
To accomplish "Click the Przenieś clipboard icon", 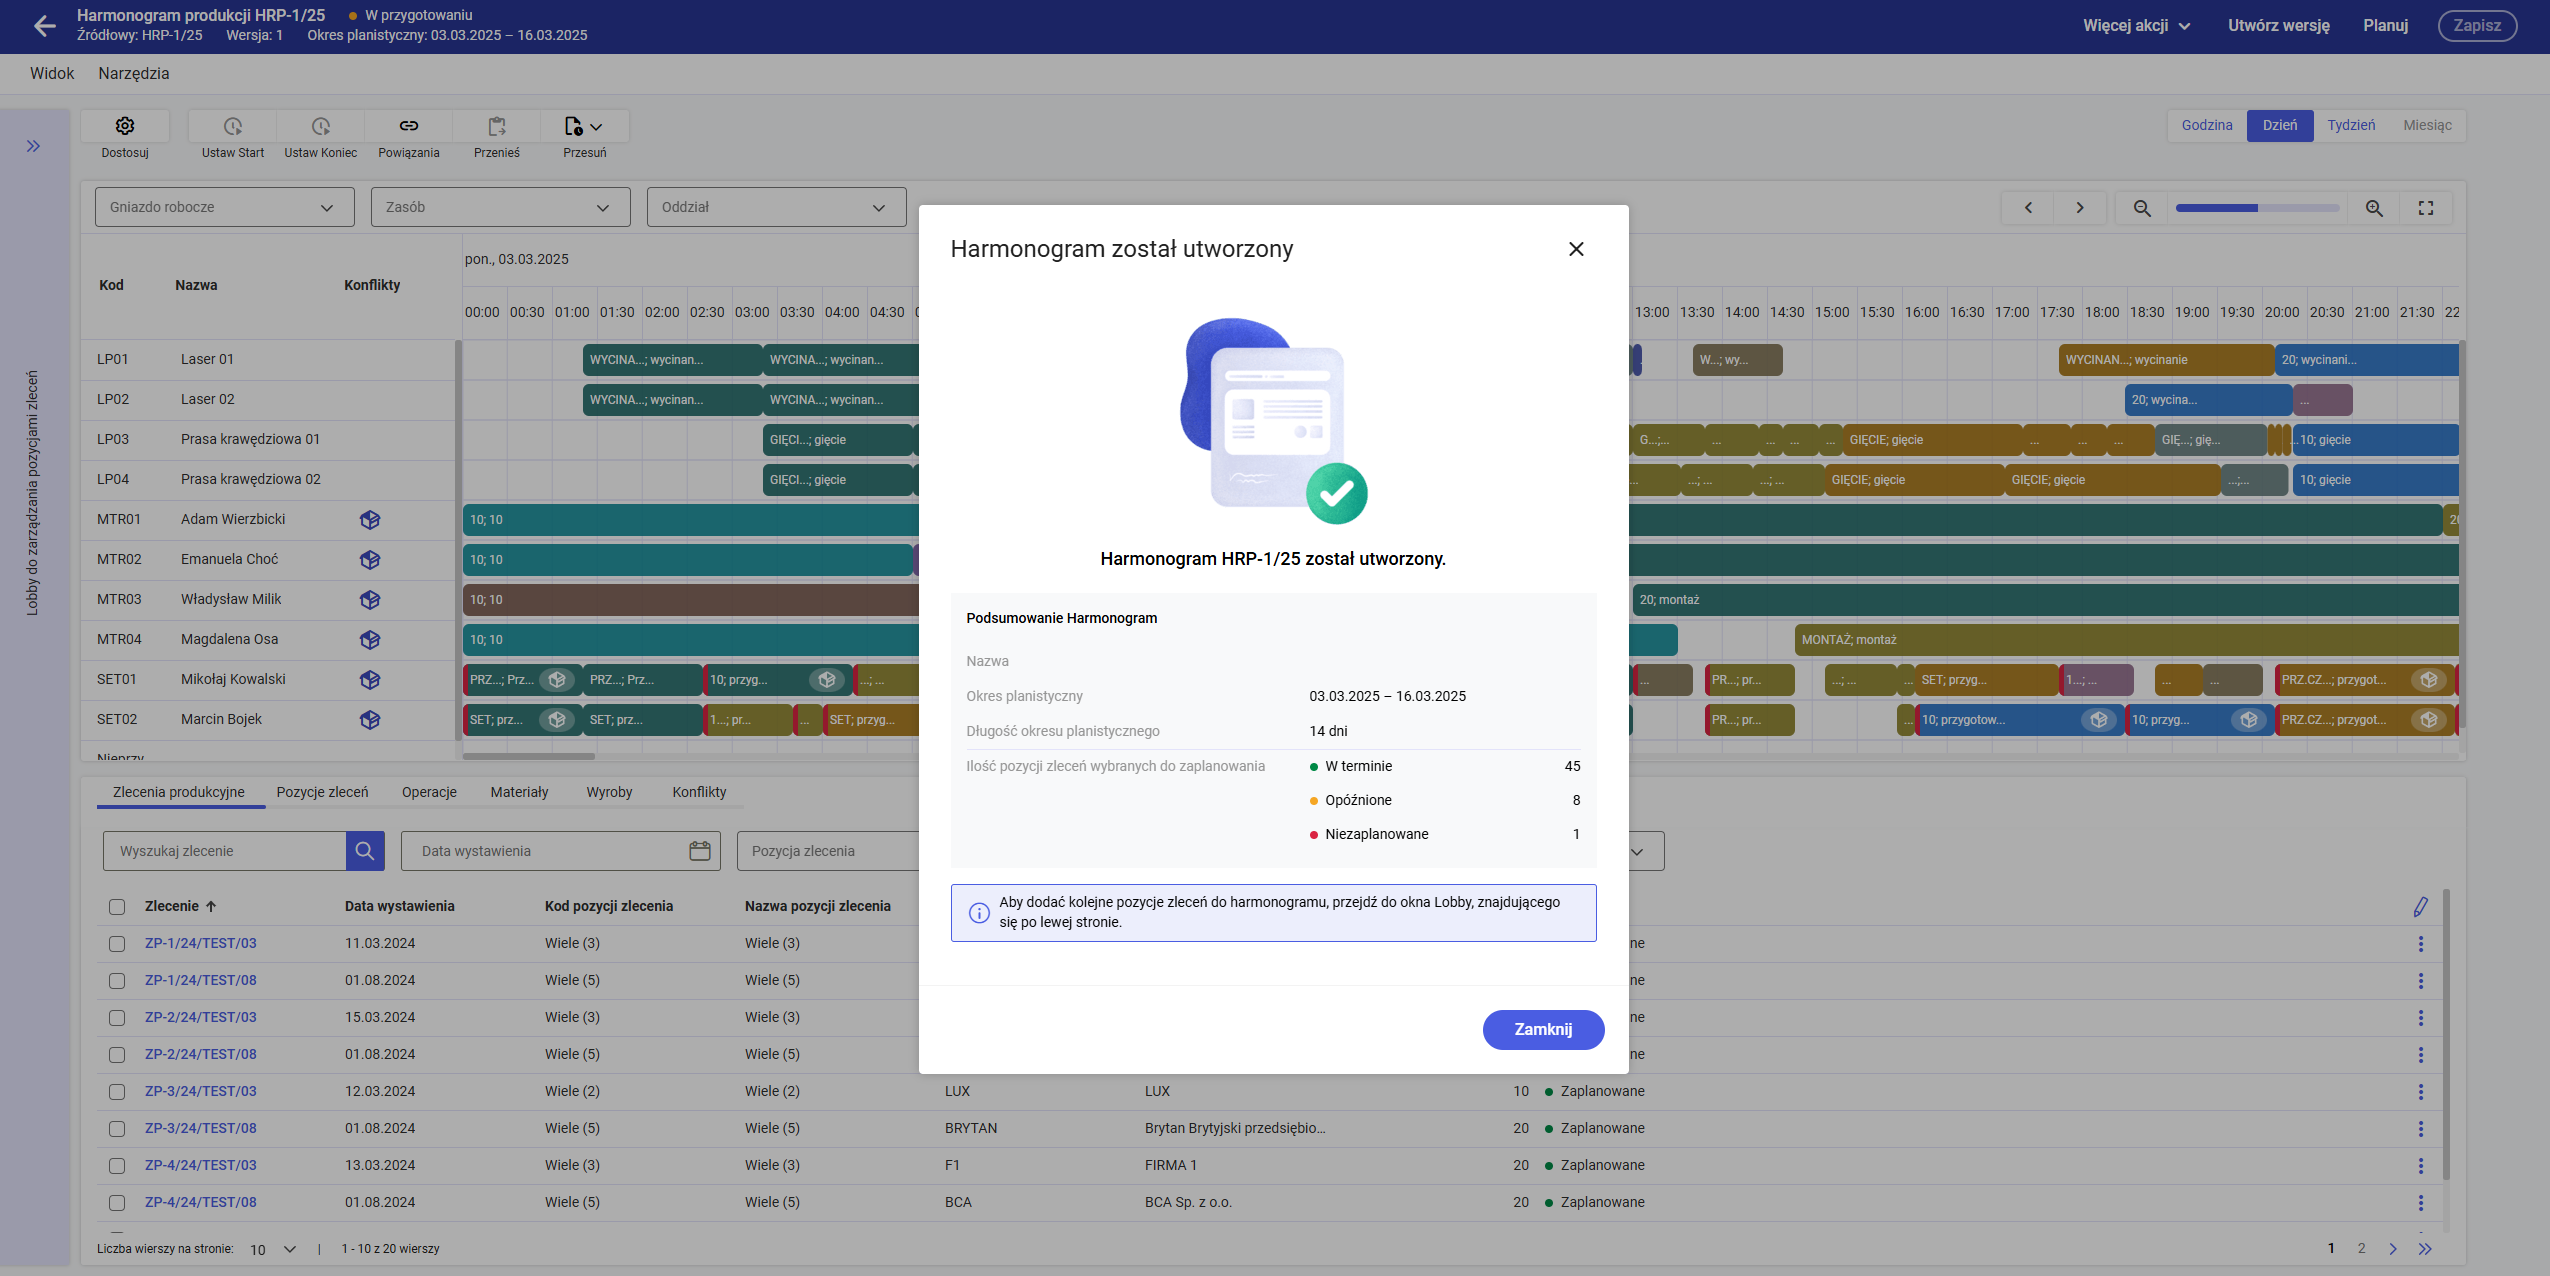I will [497, 126].
